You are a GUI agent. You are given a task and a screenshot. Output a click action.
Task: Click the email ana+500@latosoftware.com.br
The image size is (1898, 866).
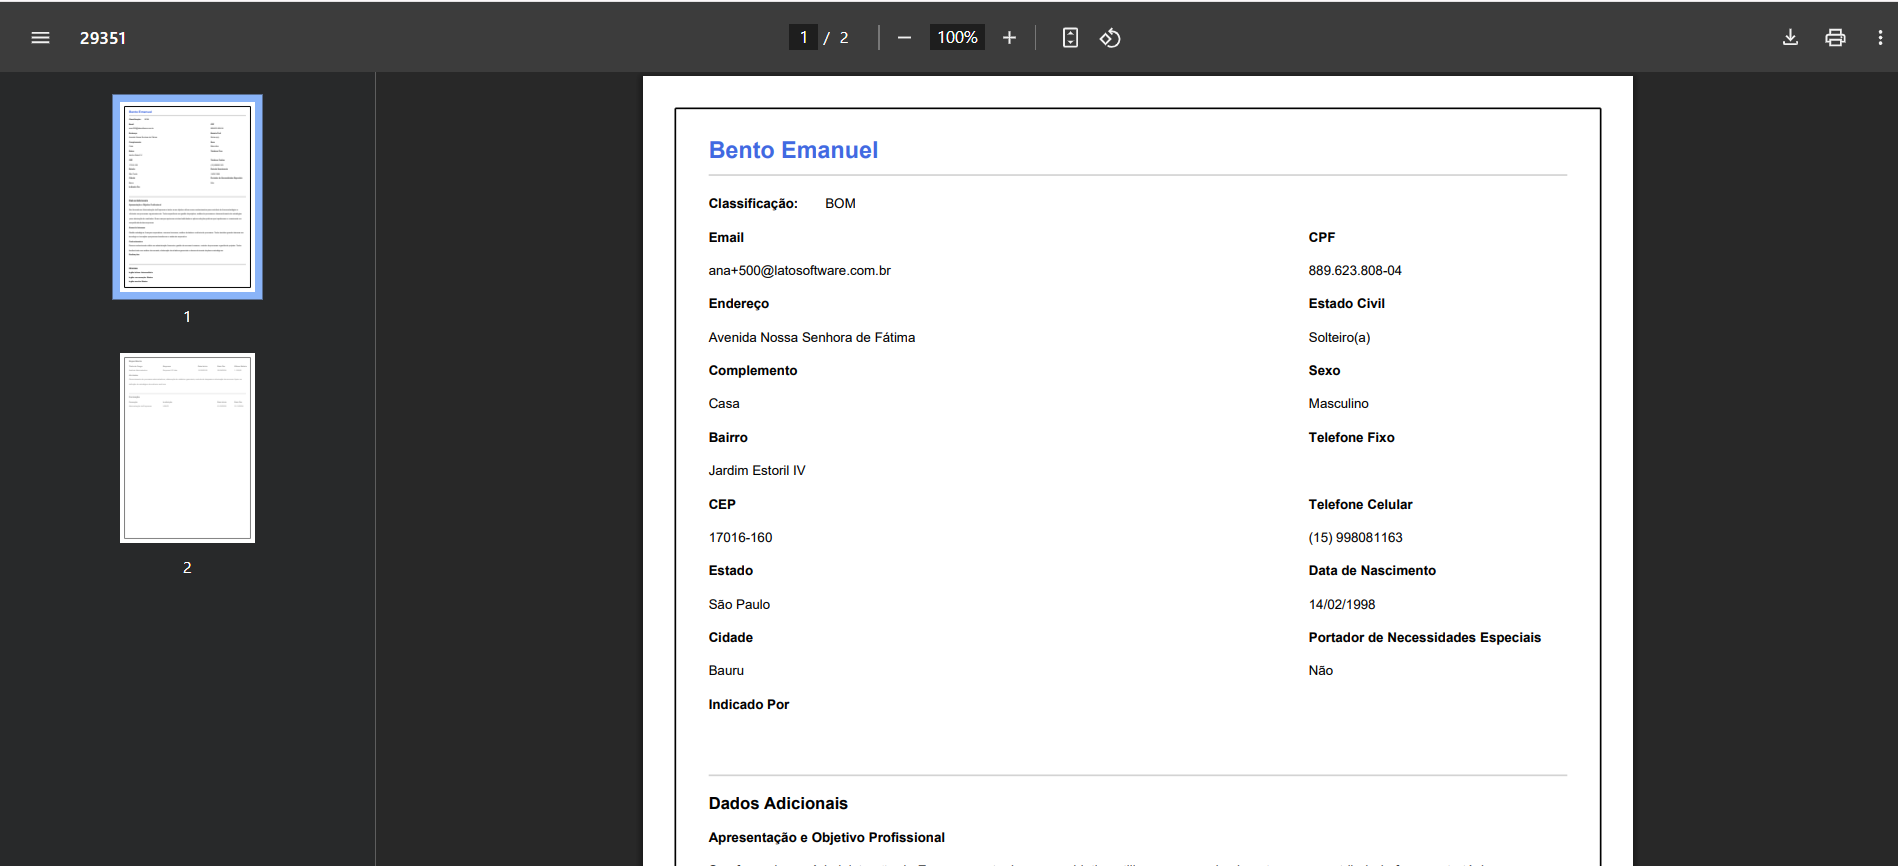(799, 270)
